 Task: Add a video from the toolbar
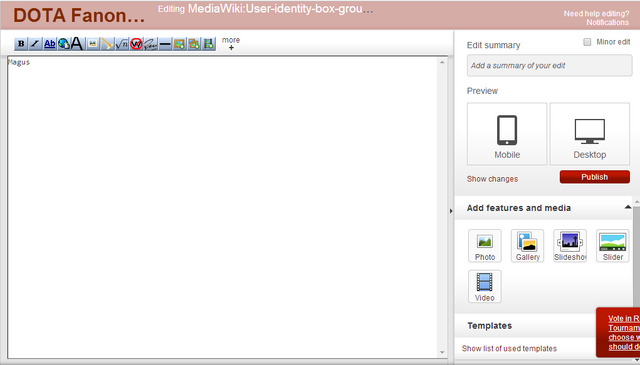click(209, 44)
